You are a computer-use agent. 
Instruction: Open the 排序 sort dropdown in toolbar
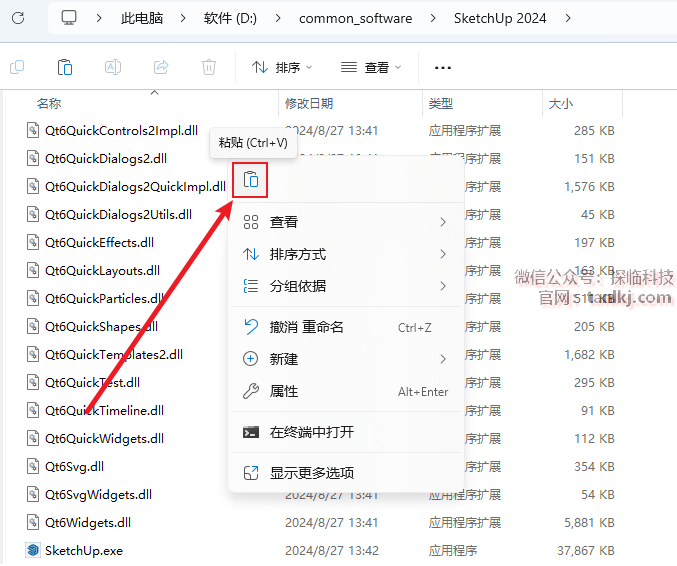282,67
